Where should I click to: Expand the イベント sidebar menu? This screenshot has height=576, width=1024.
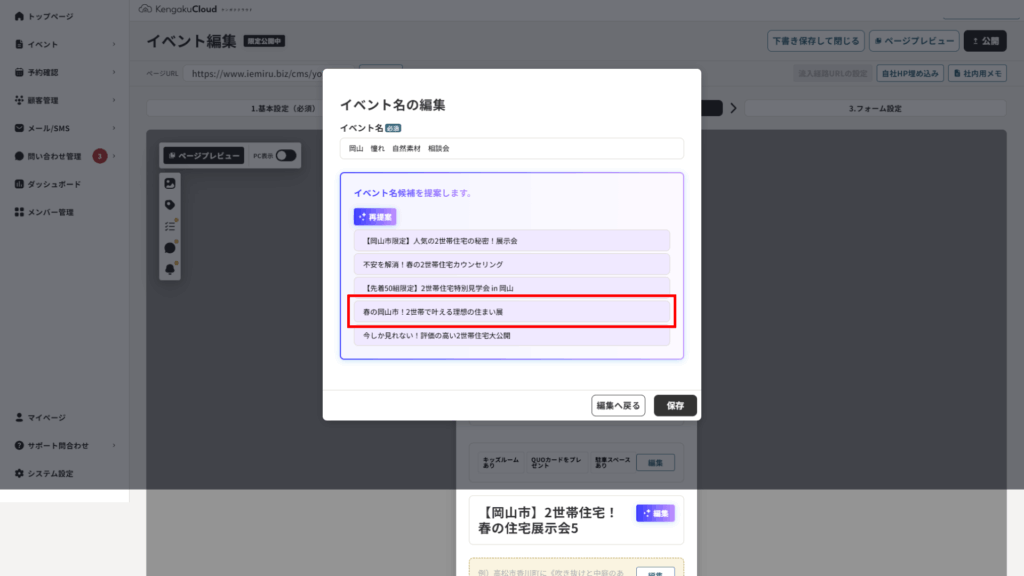64,44
